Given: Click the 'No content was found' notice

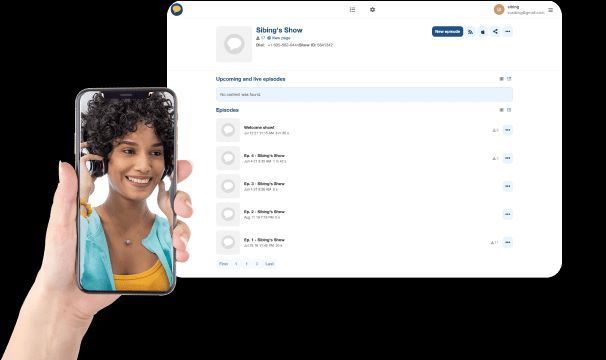Looking at the screenshot, I should (x=364, y=94).
